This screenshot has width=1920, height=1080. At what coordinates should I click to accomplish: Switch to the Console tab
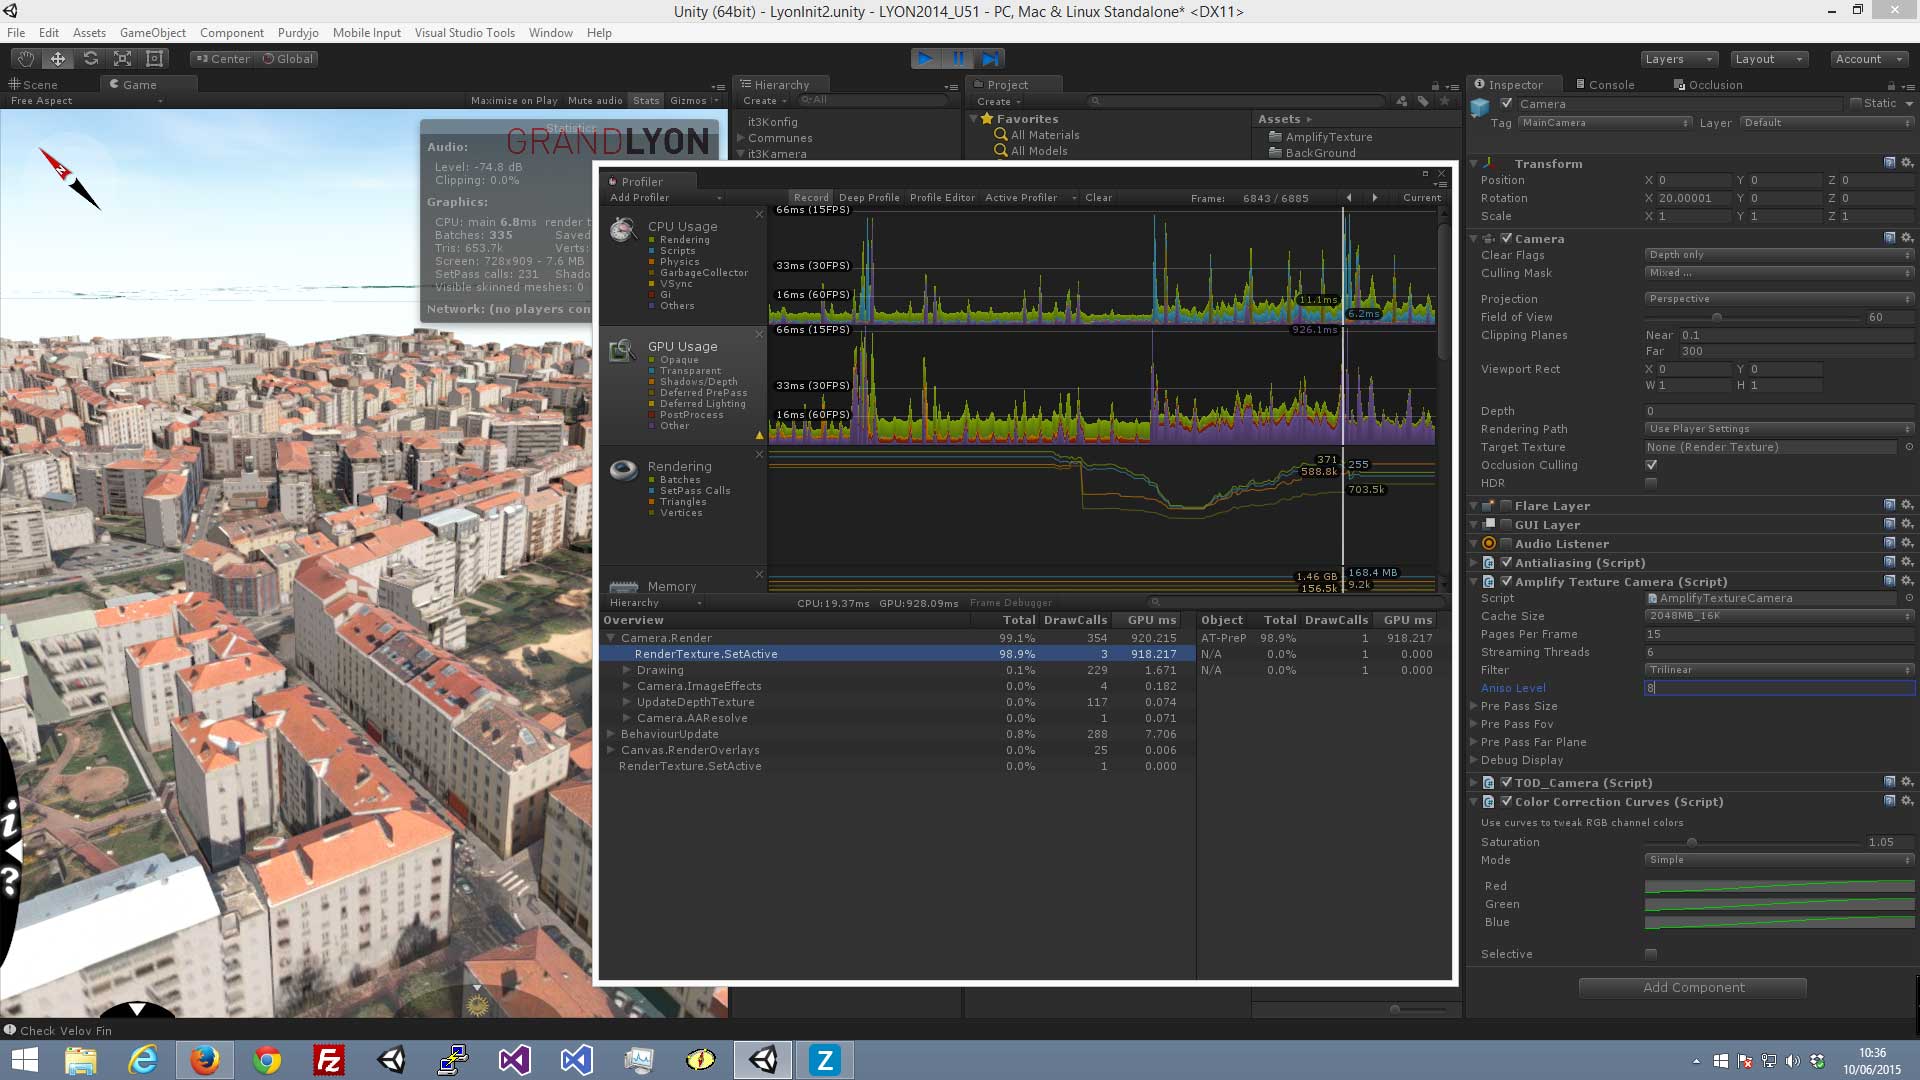(1605, 85)
